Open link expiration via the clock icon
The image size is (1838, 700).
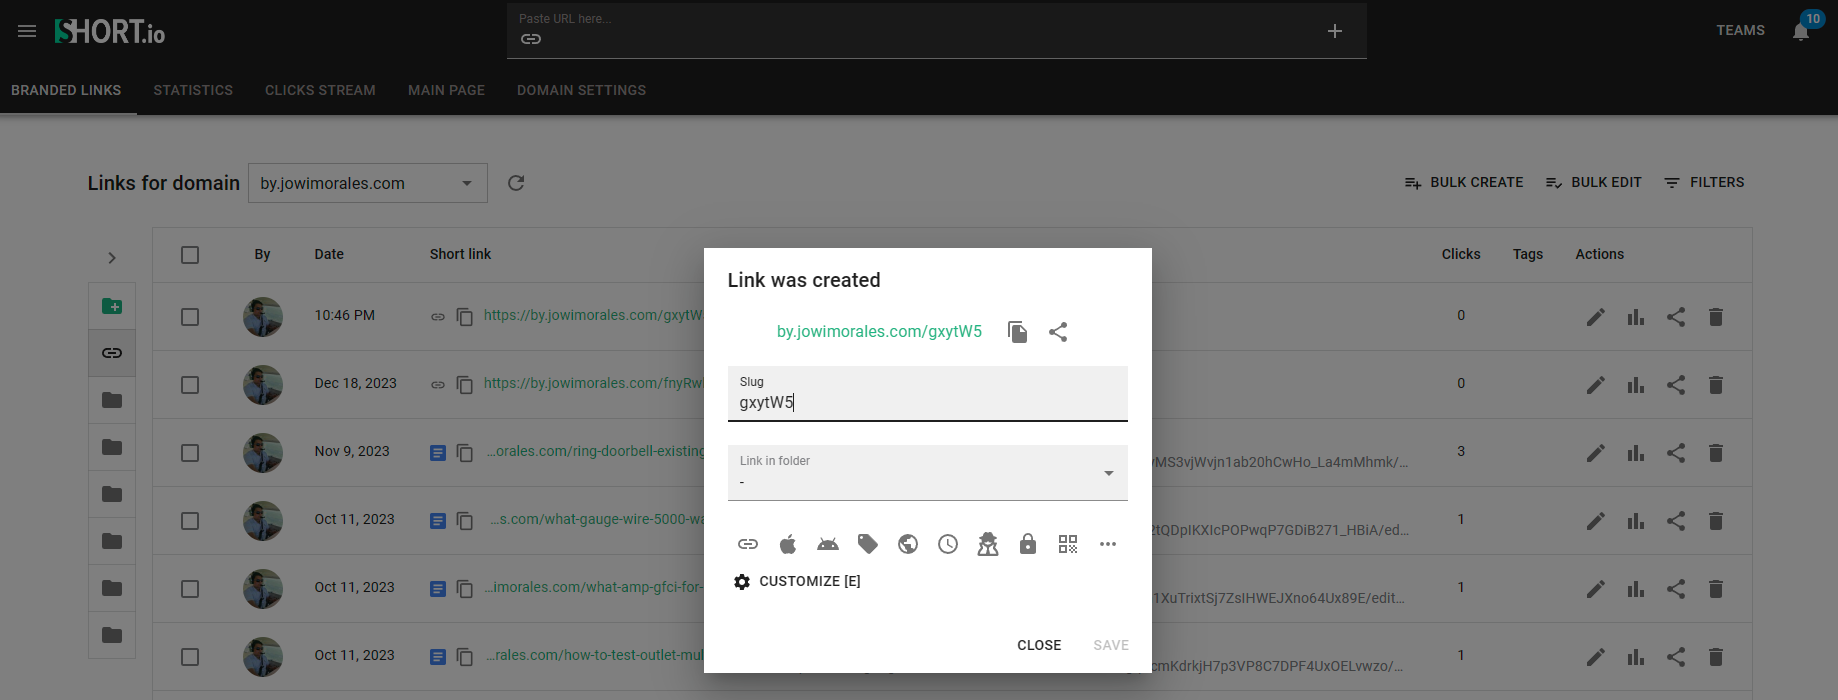click(948, 544)
